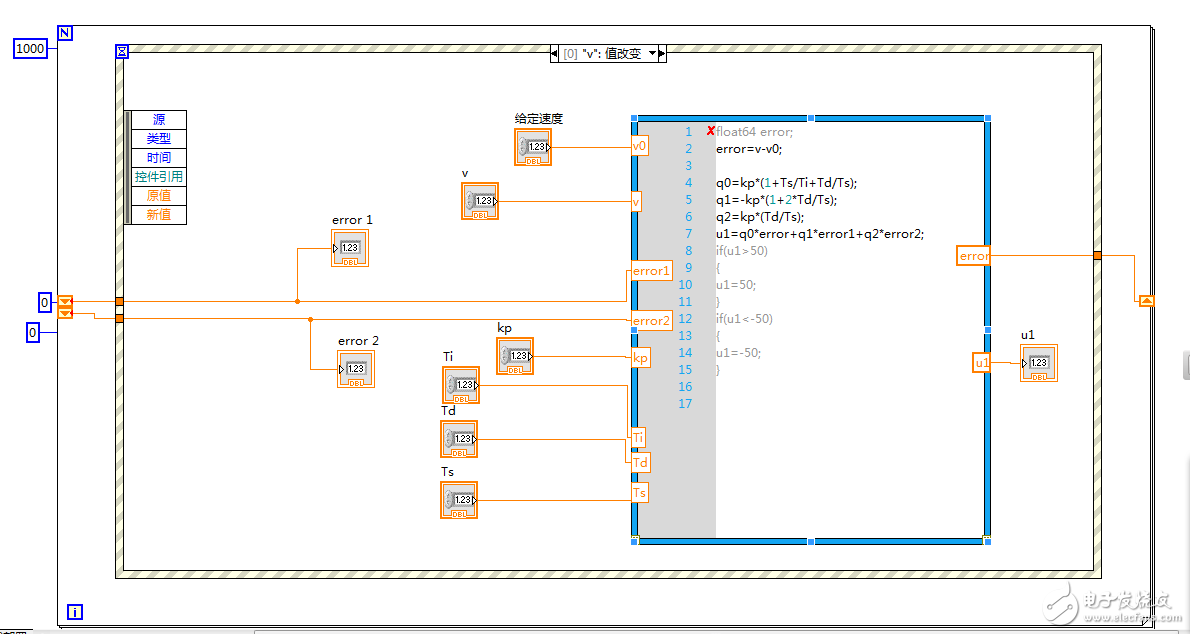Select the kp input node
Screen dimensions: 1190x634
click(x=641, y=358)
